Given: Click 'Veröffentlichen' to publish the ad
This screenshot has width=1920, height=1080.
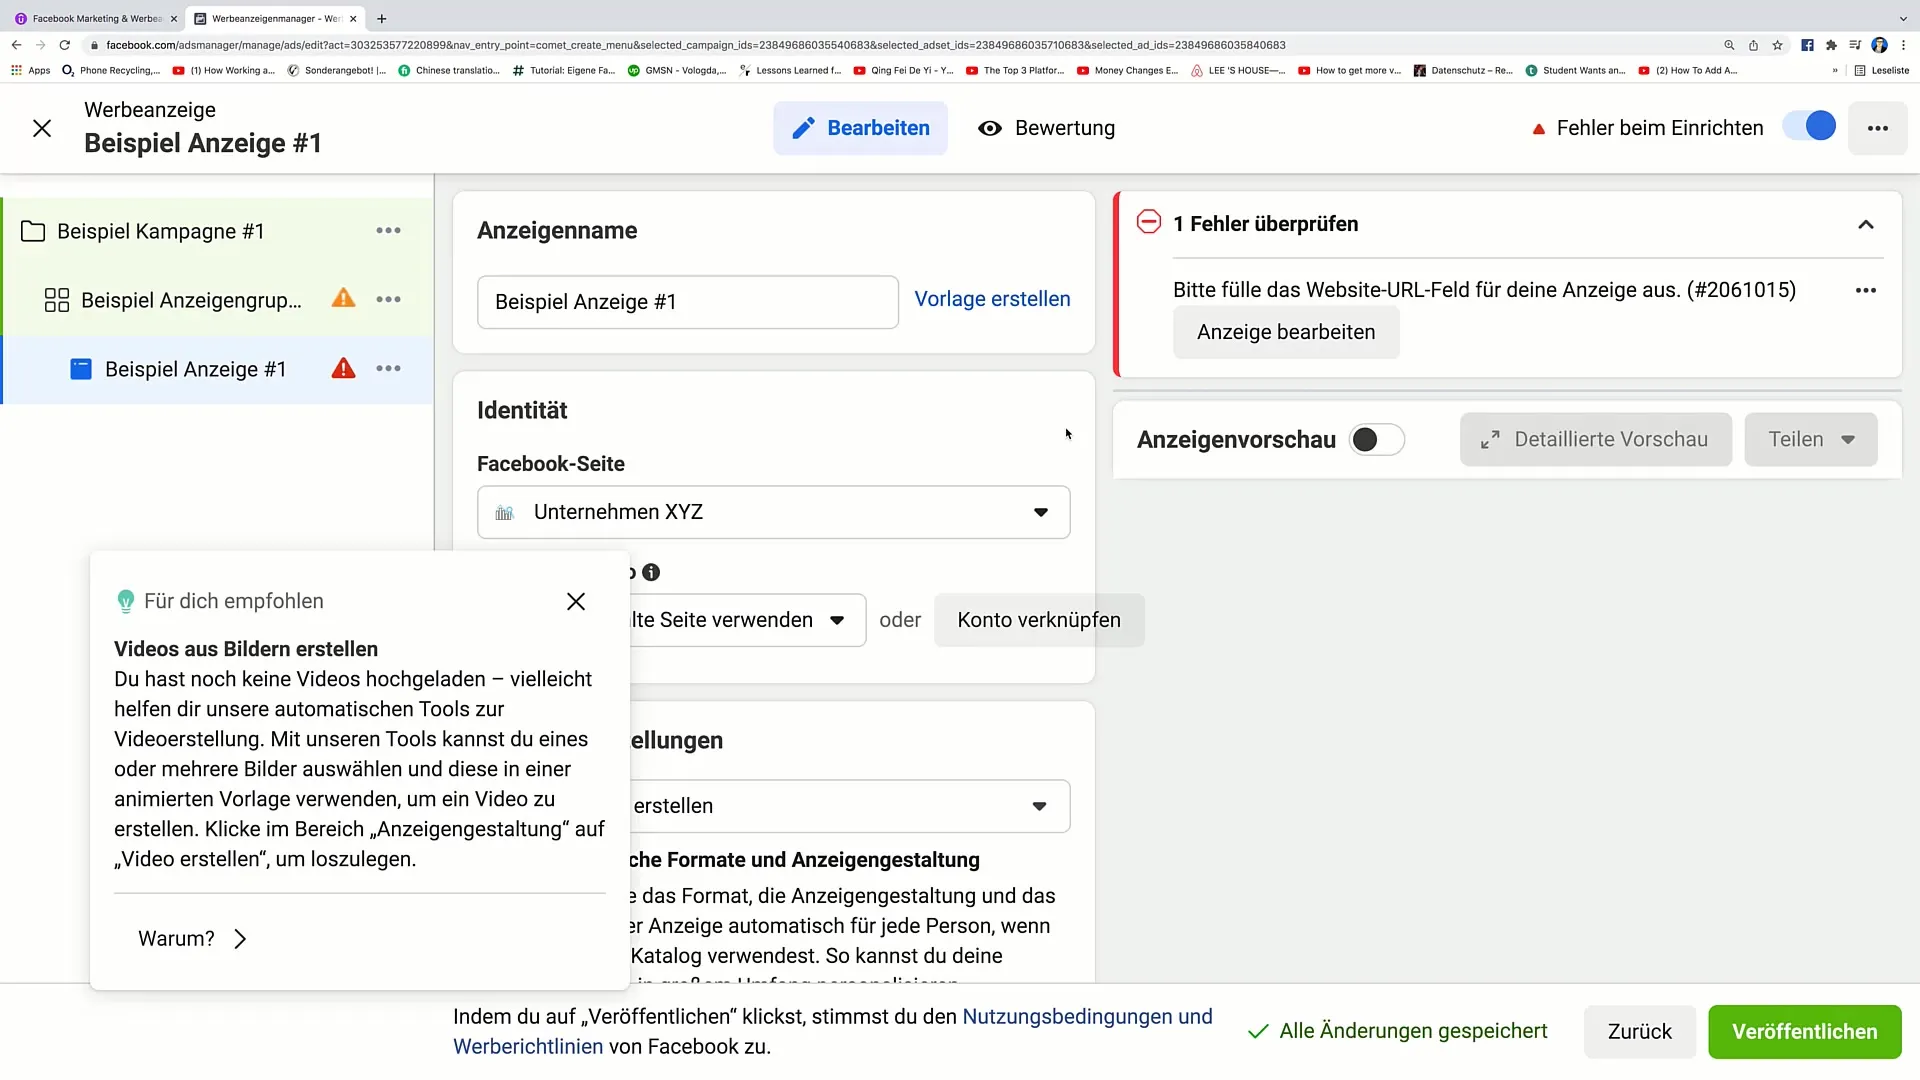Looking at the screenshot, I should (x=1804, y=1031).
